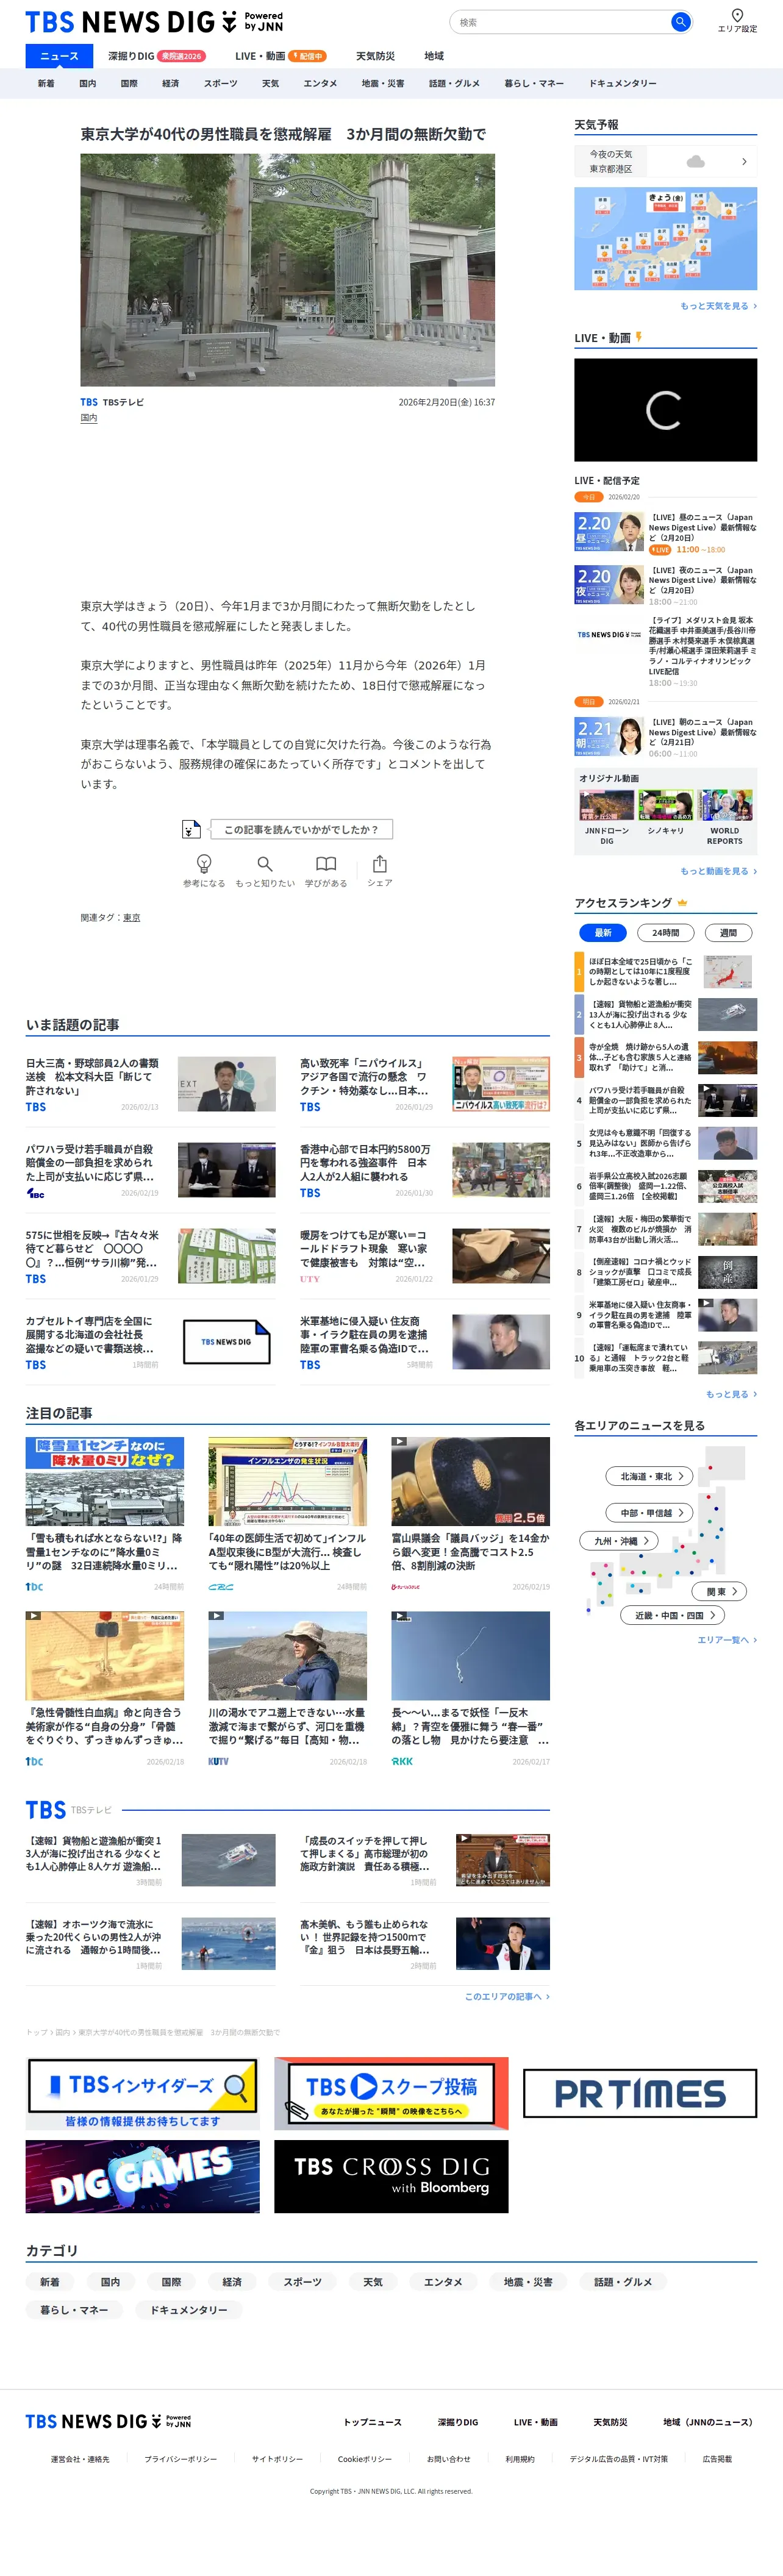Click the cloud weather icon for 東京都港区
The image size is (783, 2576).
[696, 161]
